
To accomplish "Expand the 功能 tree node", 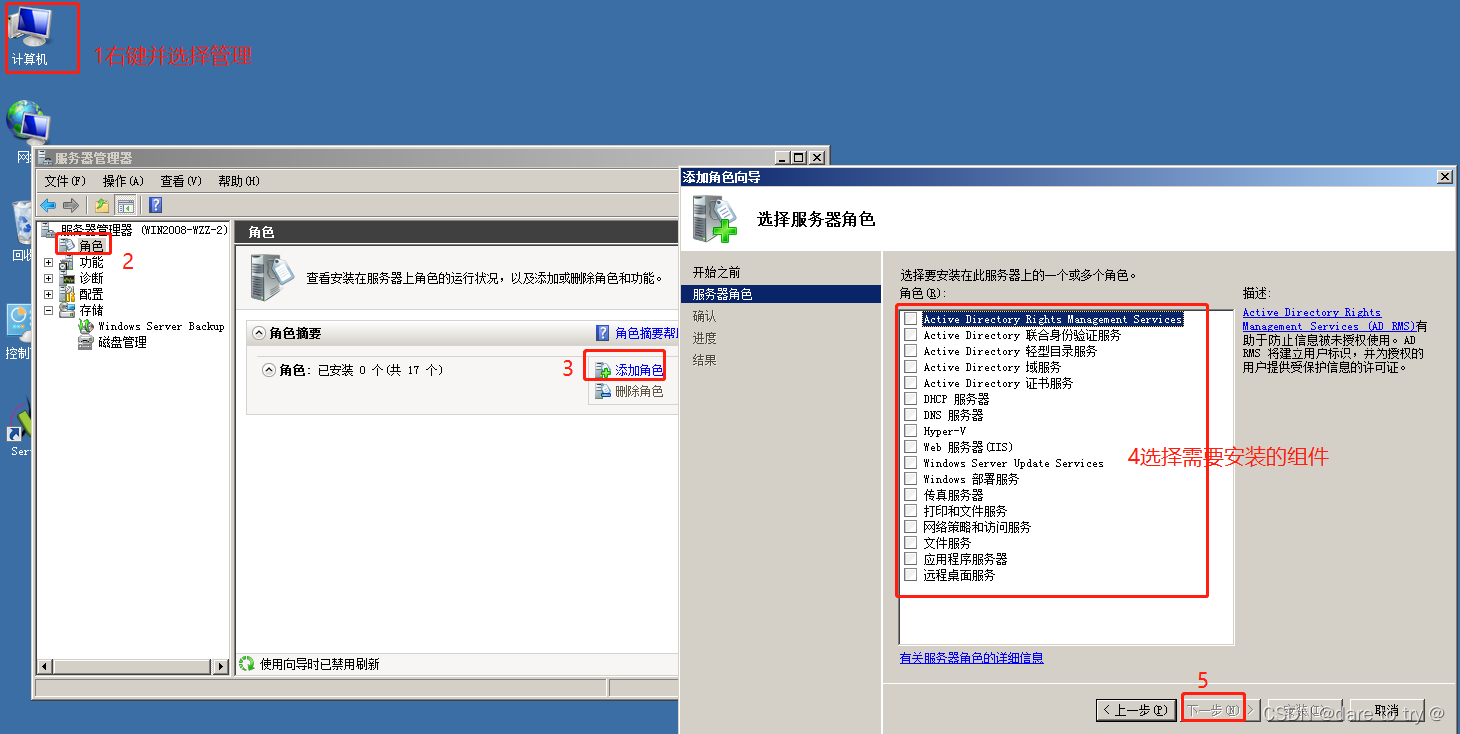I will 48,263.
